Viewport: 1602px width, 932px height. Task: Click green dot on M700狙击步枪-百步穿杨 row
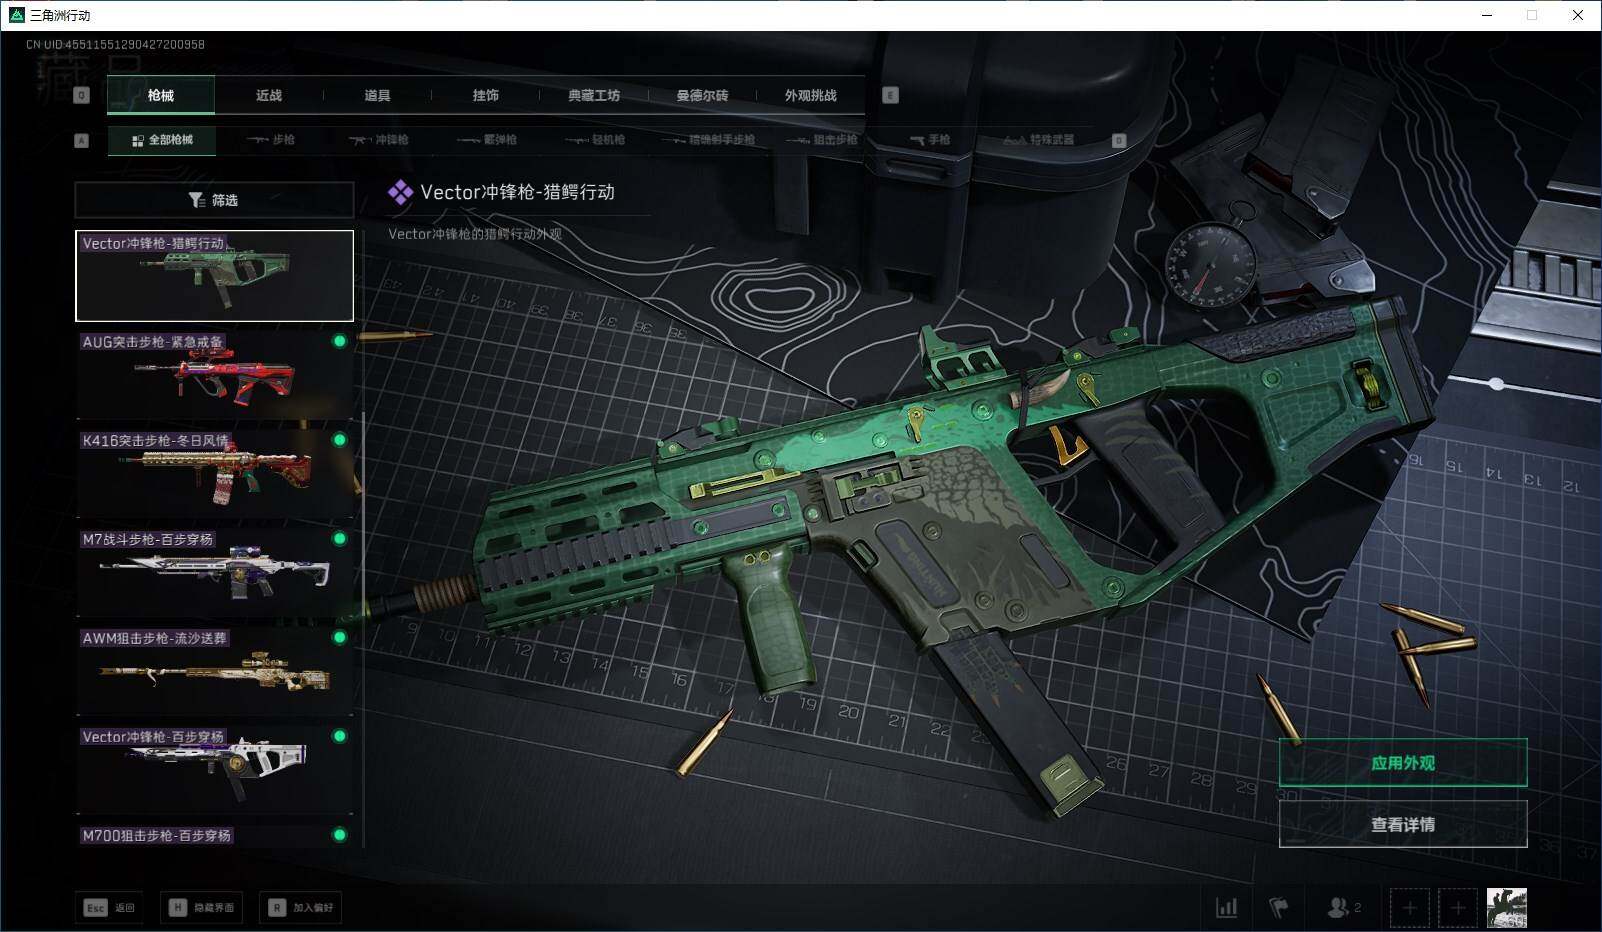pyautogui.click(x=340, y=835)
